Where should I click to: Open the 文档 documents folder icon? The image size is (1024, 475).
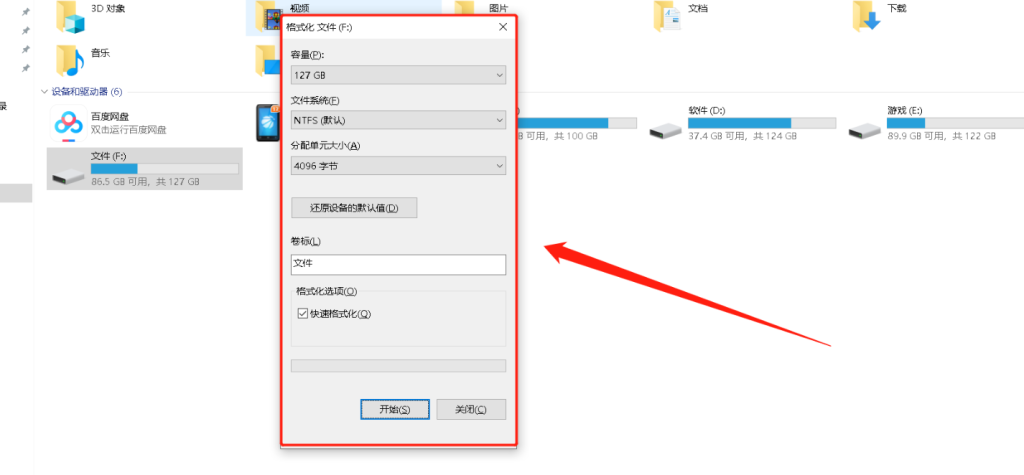tap(667, 17)
